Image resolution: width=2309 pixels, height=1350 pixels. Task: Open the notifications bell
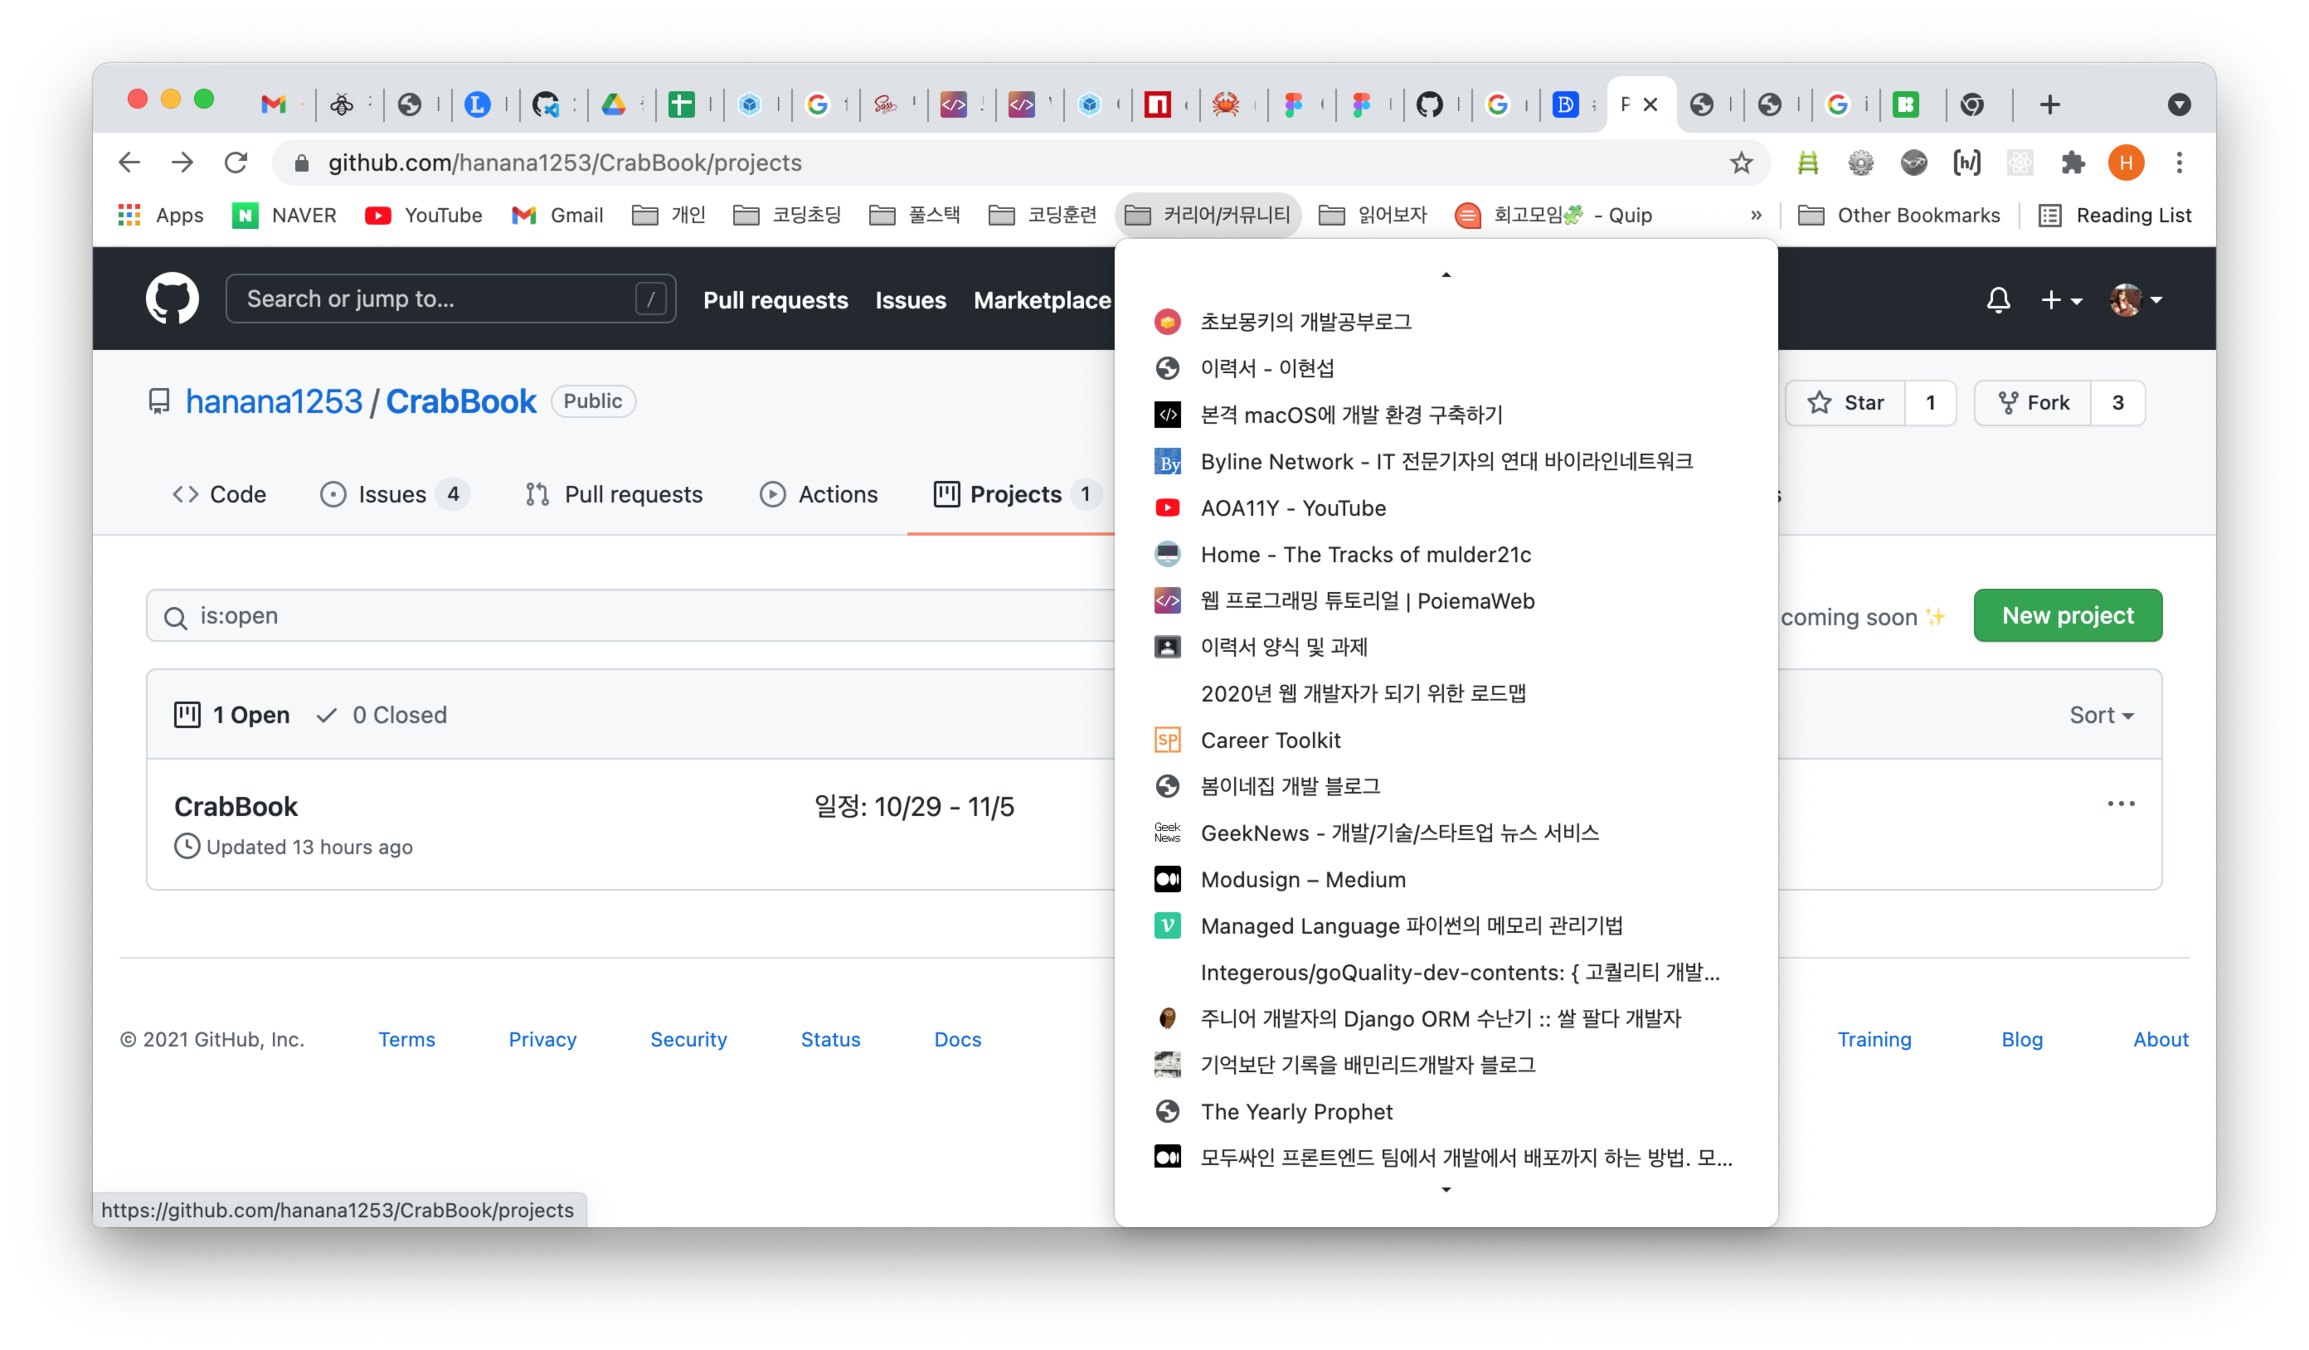(1997, 300)
